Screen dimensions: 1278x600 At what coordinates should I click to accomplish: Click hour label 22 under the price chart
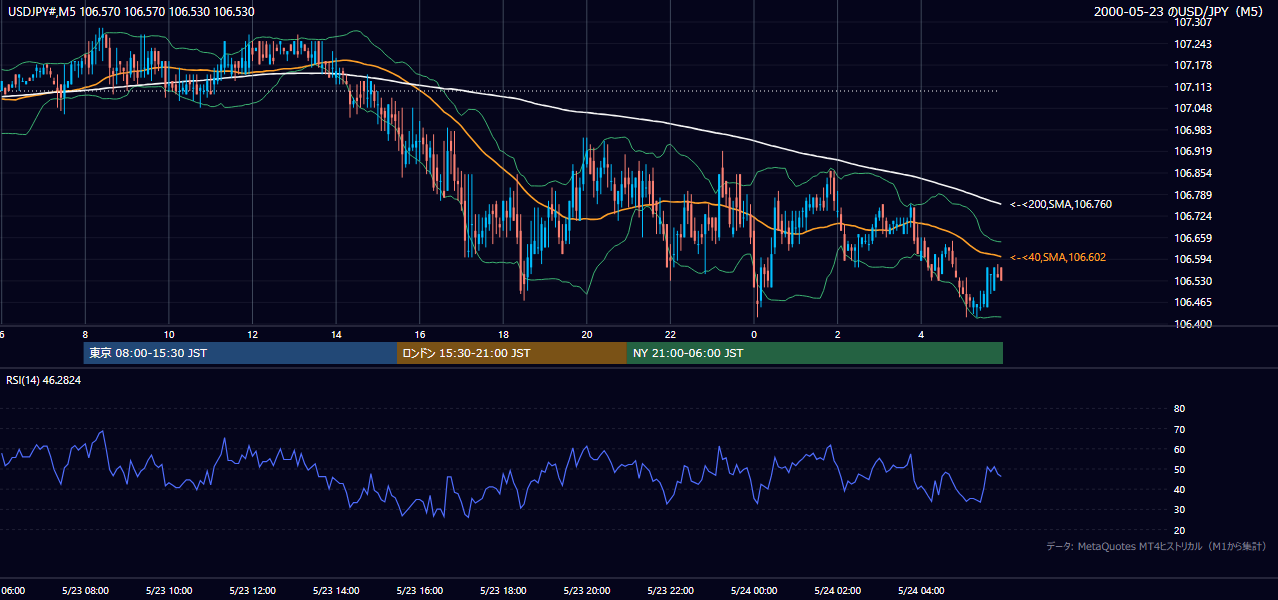pos(671,335)
